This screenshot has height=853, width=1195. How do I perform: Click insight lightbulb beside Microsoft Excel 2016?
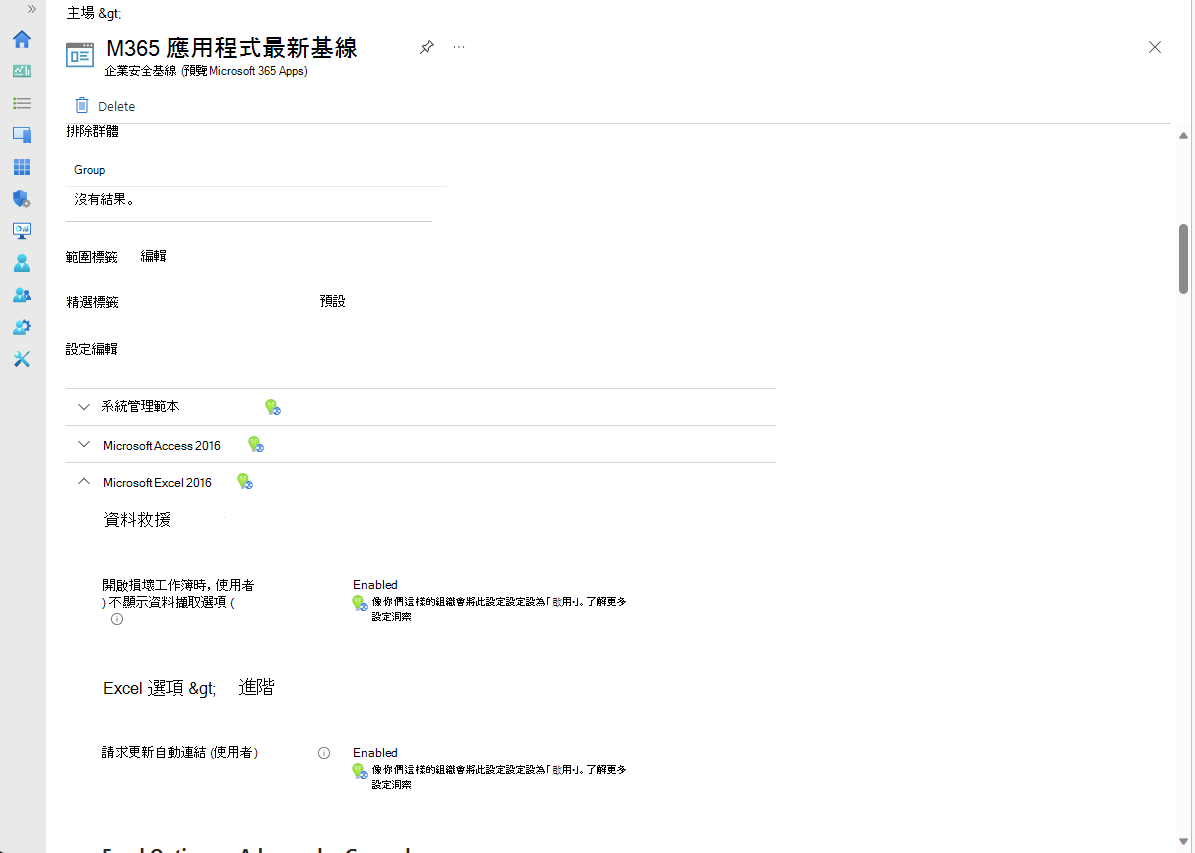click(x=245, y=482)
